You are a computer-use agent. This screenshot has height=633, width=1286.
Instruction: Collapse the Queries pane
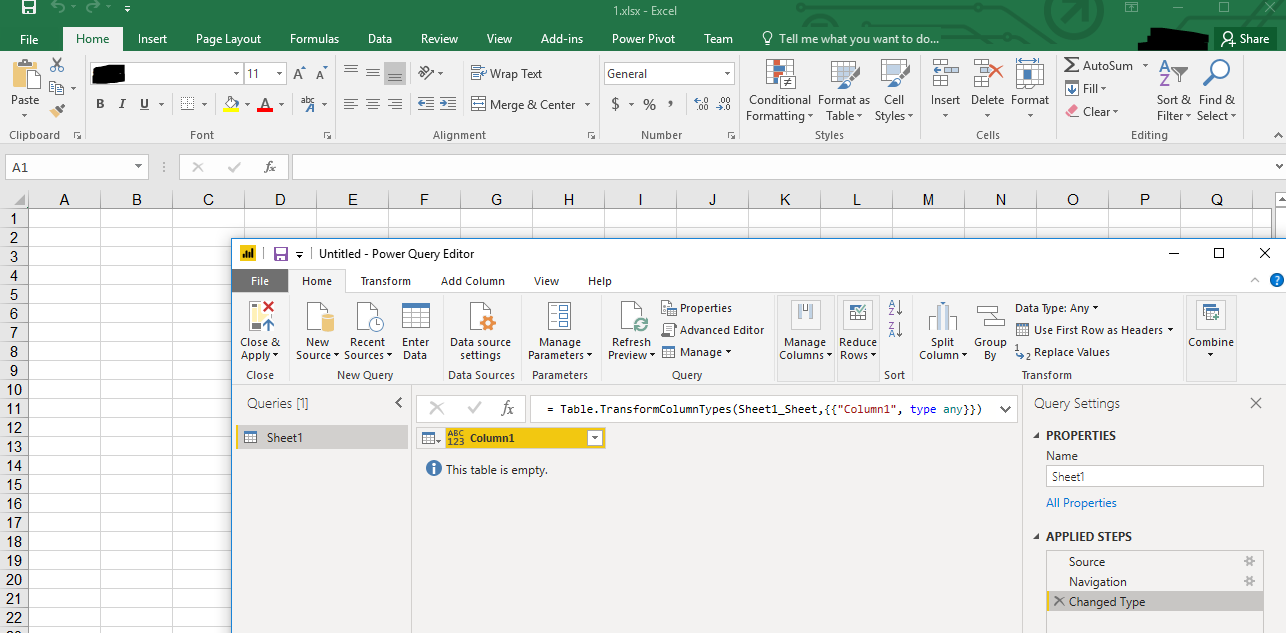point(398,403)
